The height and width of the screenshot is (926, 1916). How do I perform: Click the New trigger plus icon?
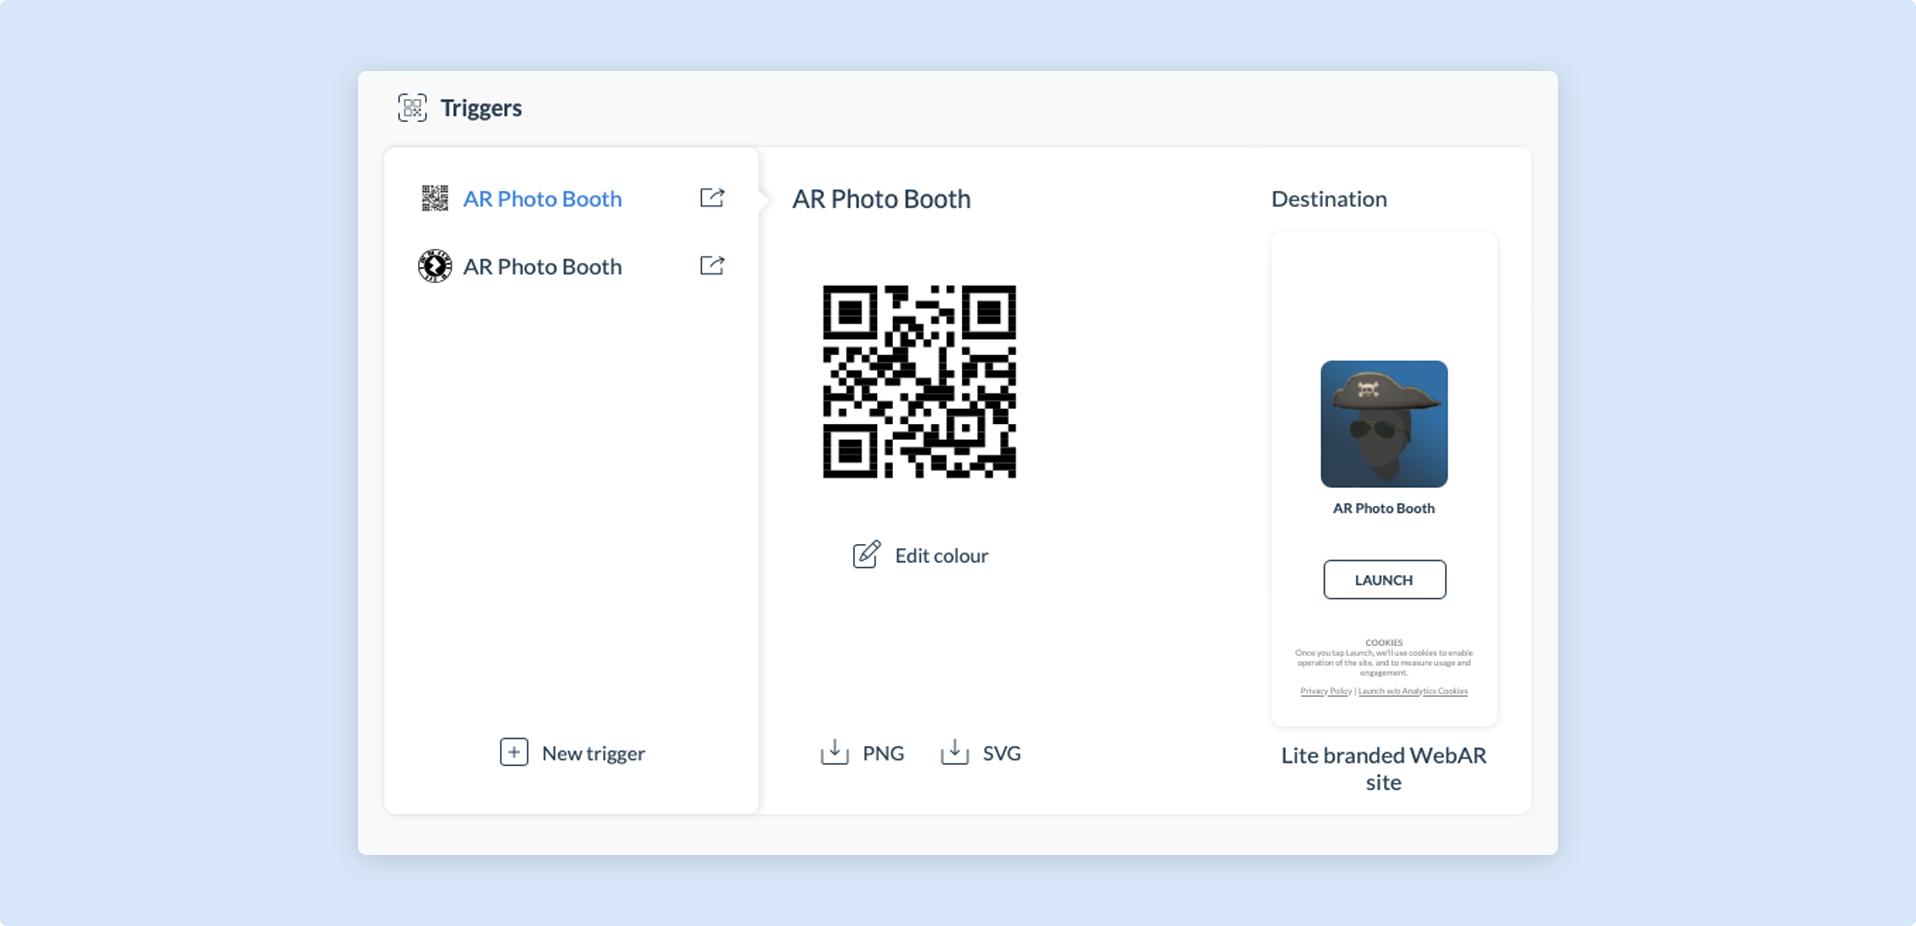click(514, 752)
